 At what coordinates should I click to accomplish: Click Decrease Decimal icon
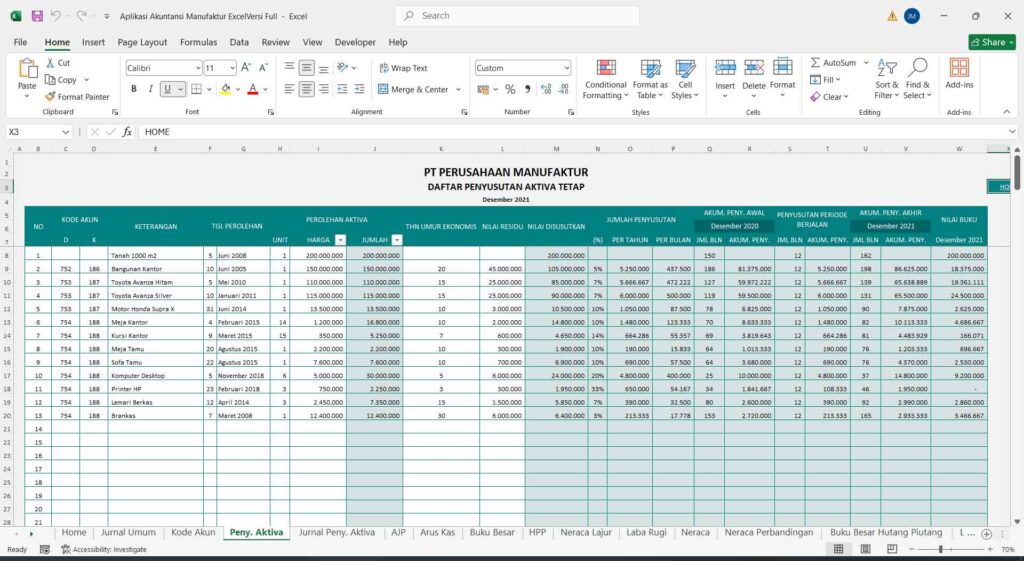tap(563, 89)
